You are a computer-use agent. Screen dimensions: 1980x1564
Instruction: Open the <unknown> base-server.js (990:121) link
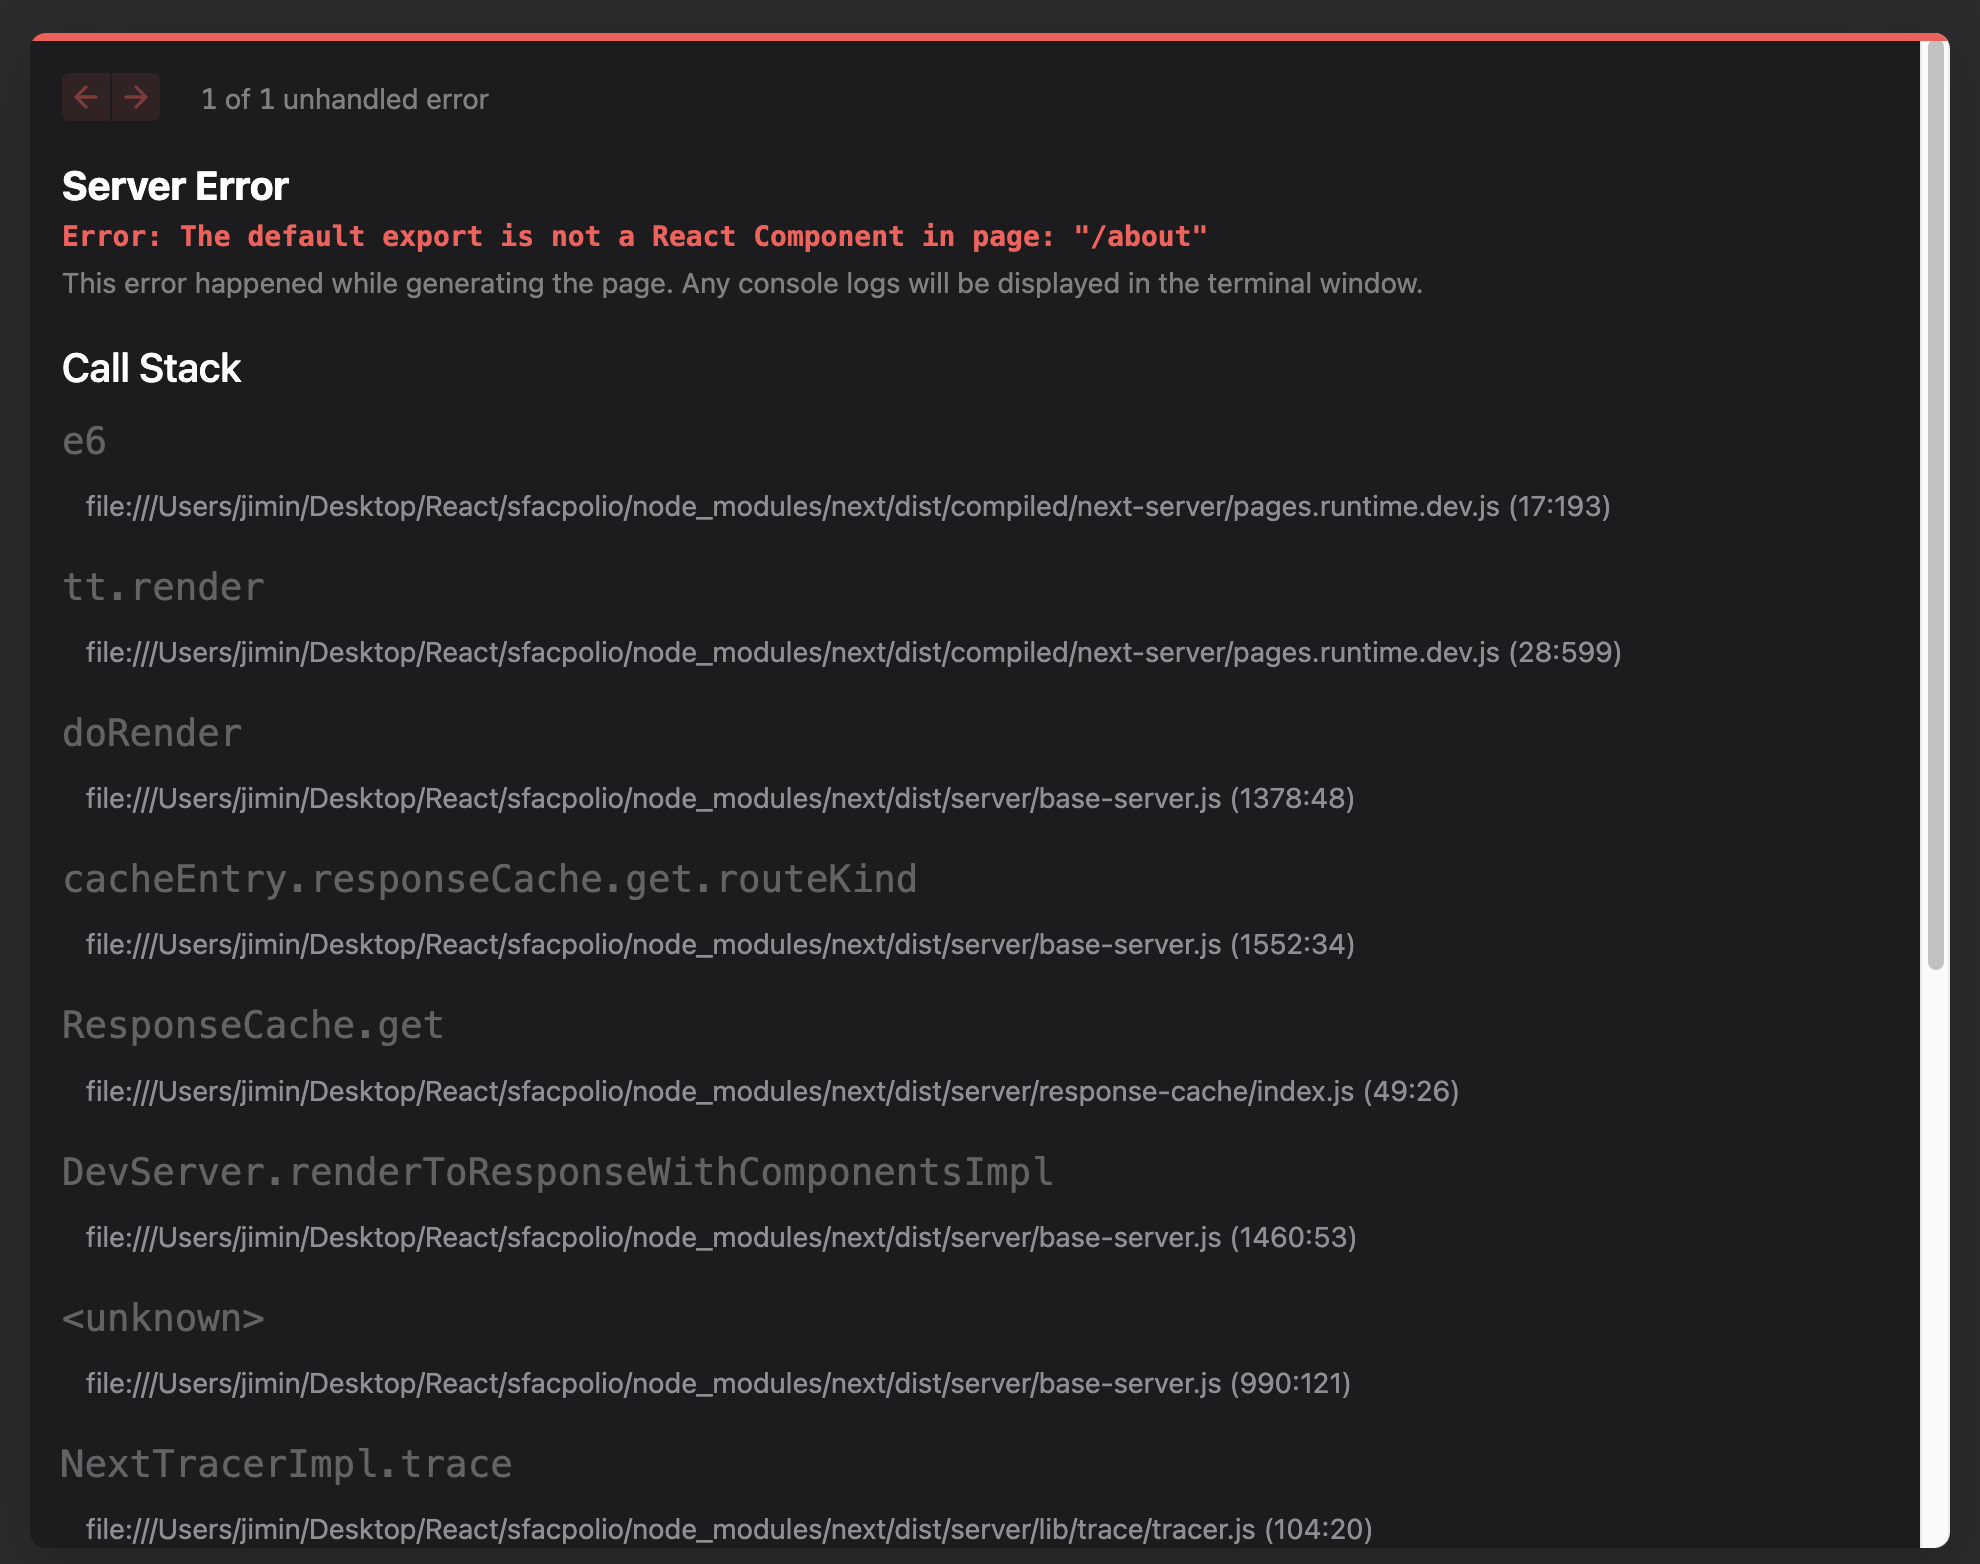click(717, 1383)
